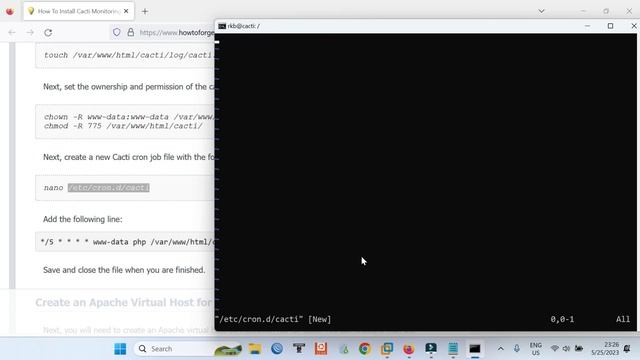Open the orange square app icon in taskbar
Image resolution: width=640 pixels, height=360 pixels.
click(321, 349)
